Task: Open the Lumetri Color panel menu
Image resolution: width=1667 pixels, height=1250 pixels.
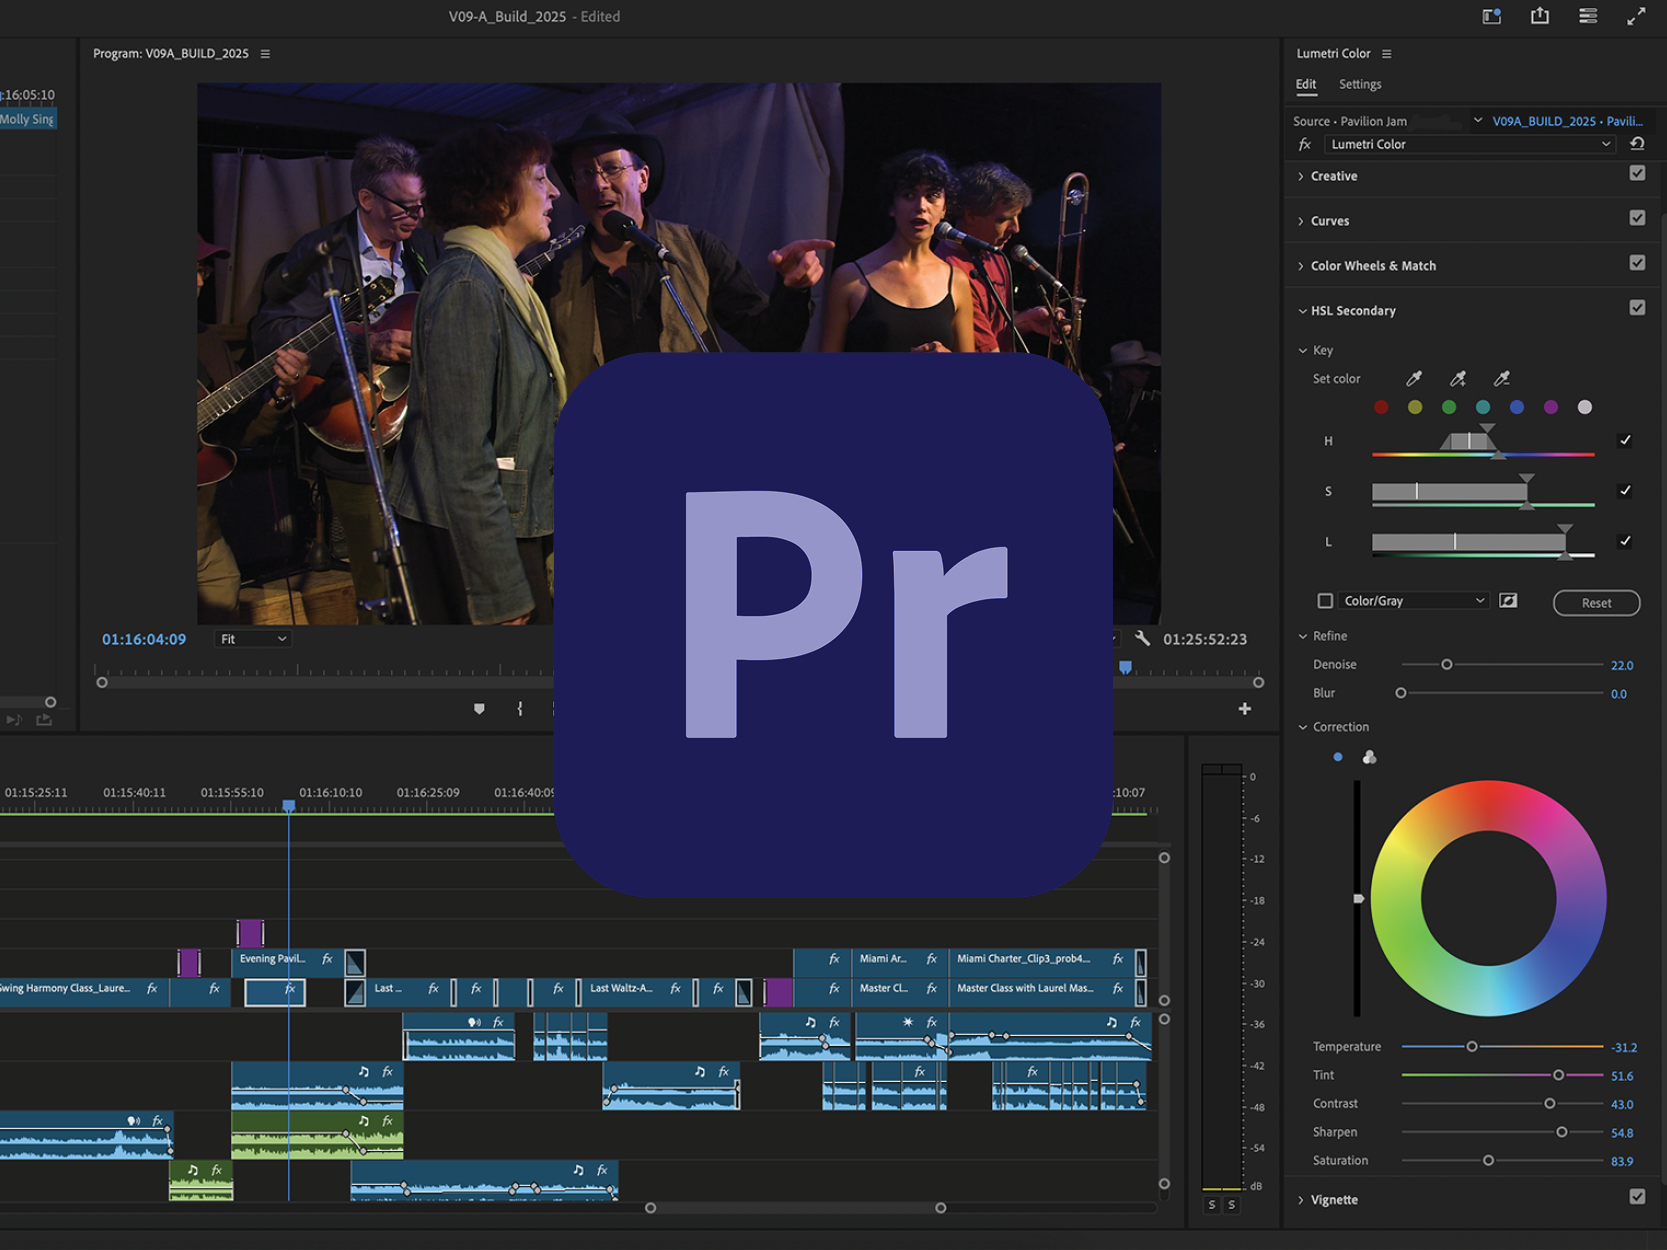Action: click(1386, 54)
